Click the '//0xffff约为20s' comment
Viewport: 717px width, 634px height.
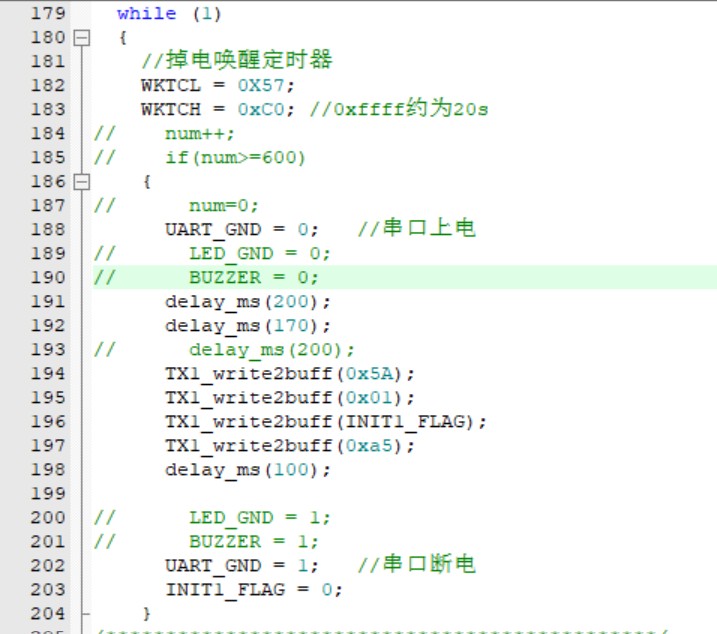[x=399, y=109]
